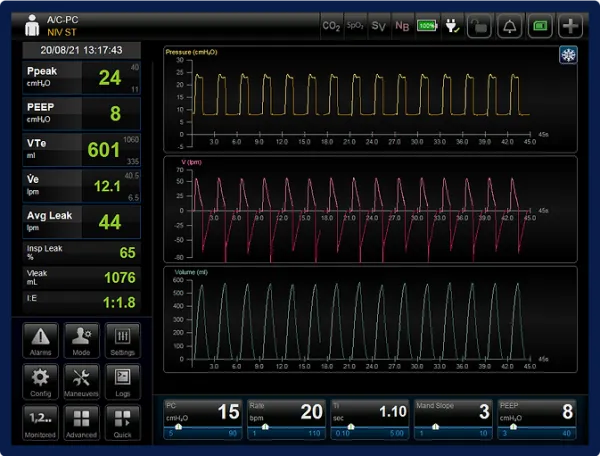Toggle CO2 monitoring indicator
The height and width of the screenshot is (456, 600).
331,25
